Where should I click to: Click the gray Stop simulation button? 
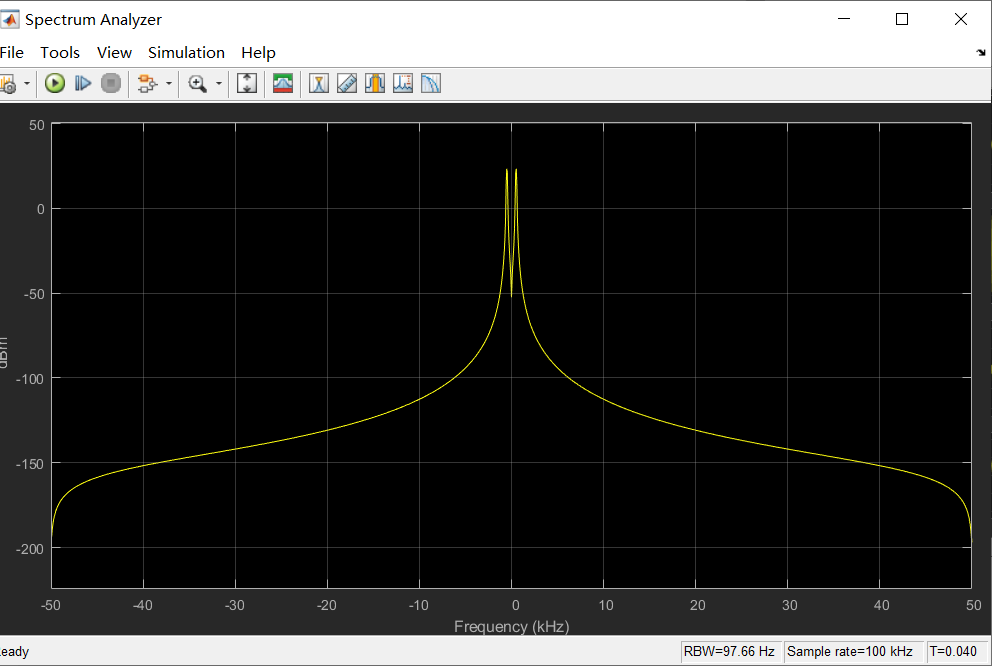(111, 83)
